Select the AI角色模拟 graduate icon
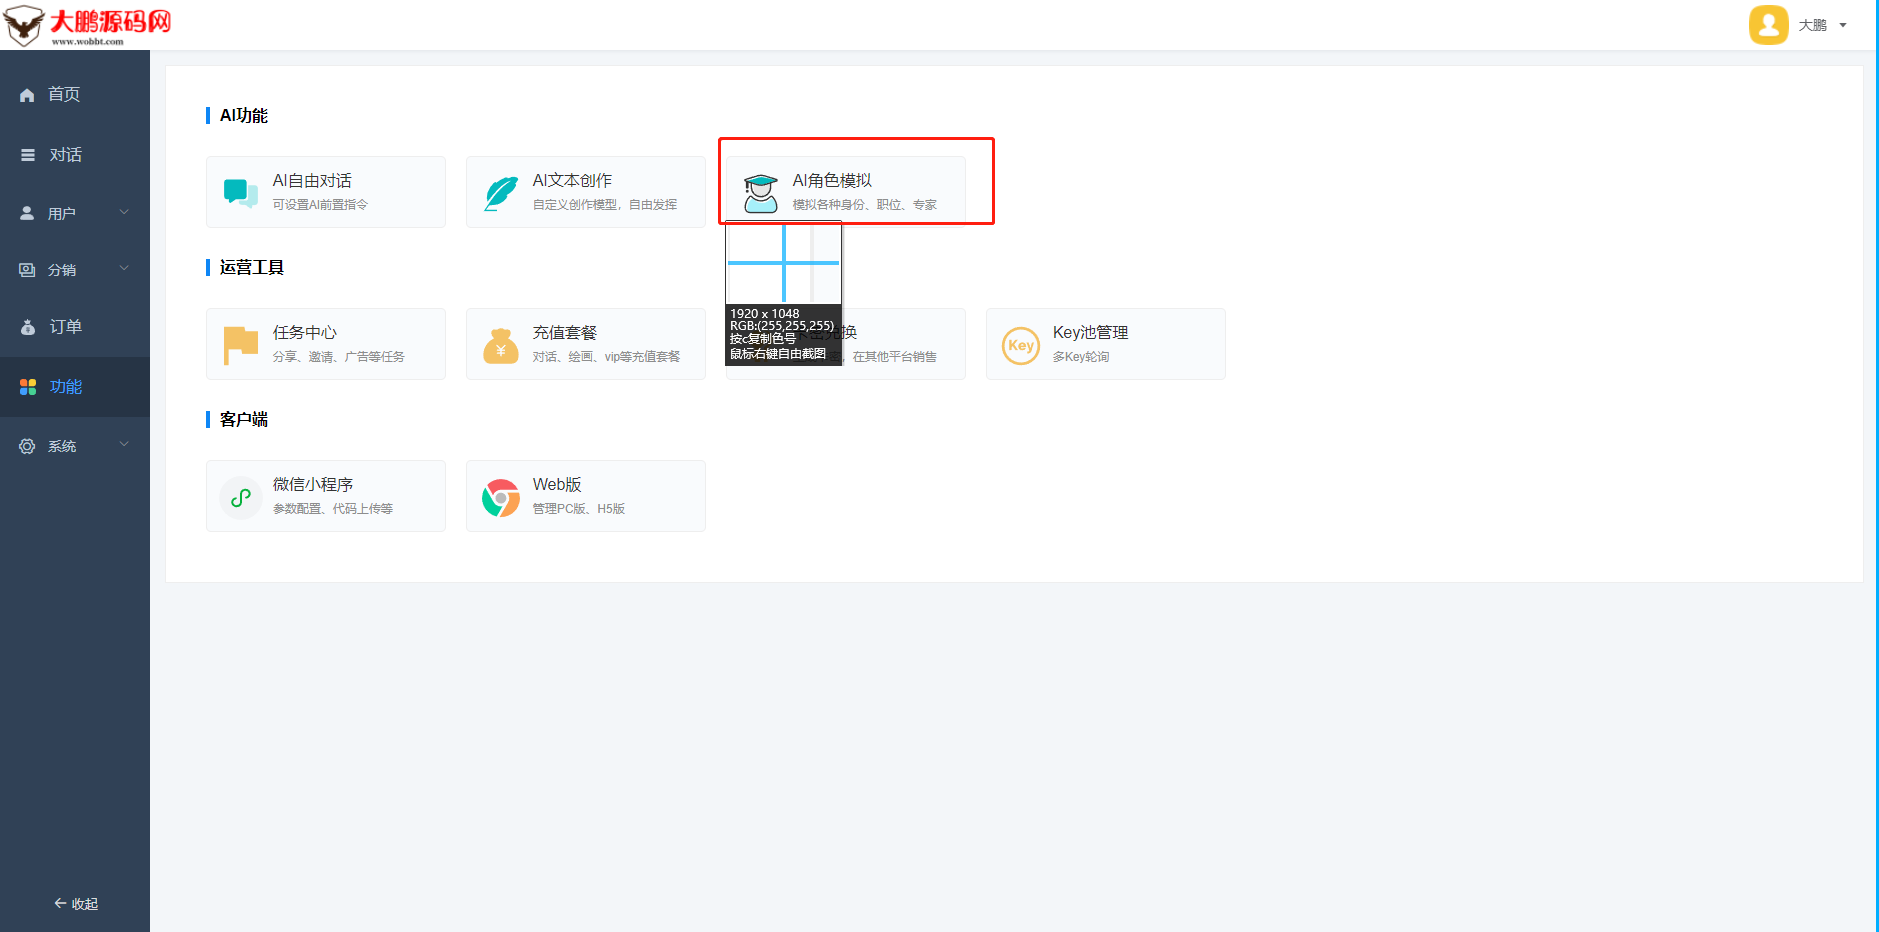The height and width of the screenshot is (932, 1879). [761, 192]
